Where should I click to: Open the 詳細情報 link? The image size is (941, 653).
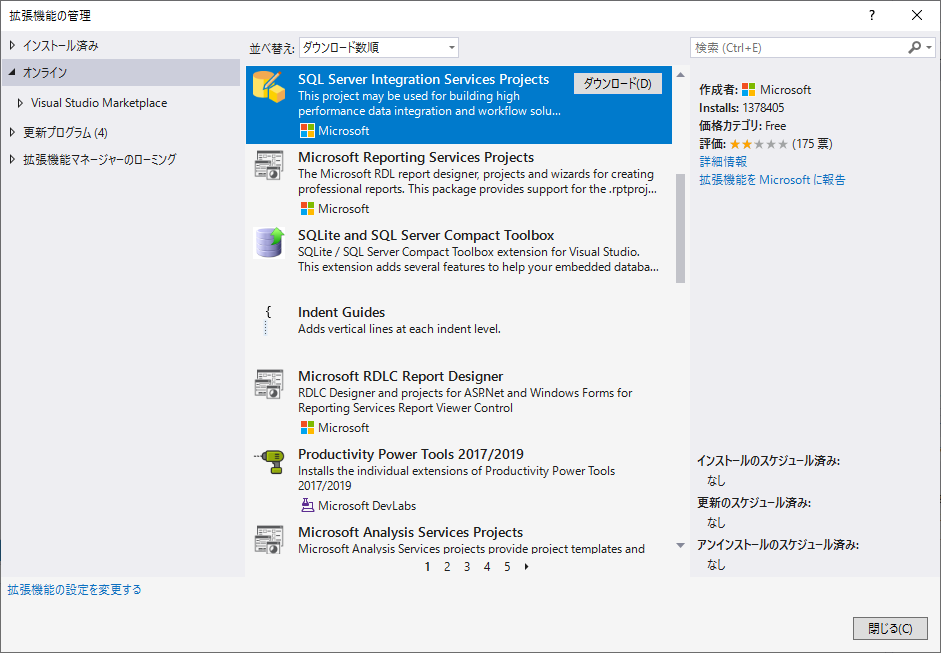pyautogui.click(x=722, y=161)
